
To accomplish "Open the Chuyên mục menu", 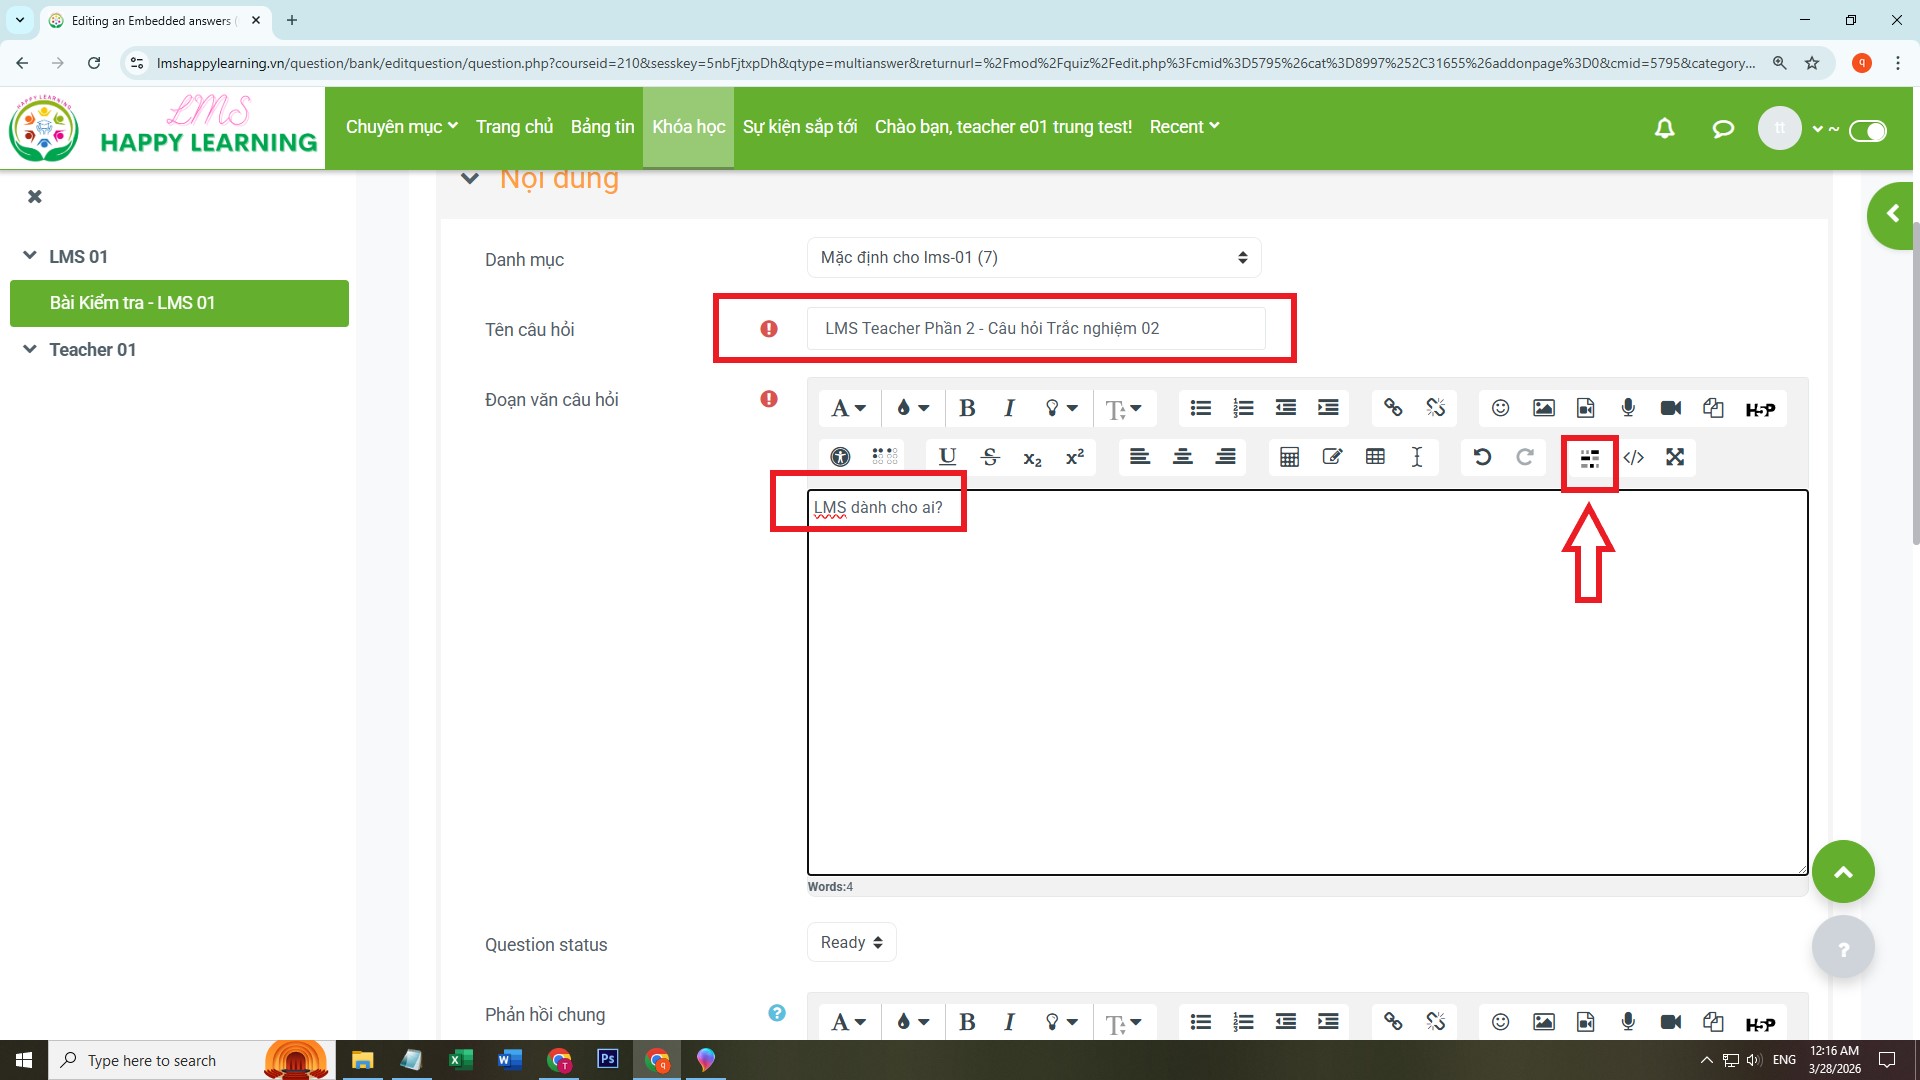I will [x=401, y=127].
